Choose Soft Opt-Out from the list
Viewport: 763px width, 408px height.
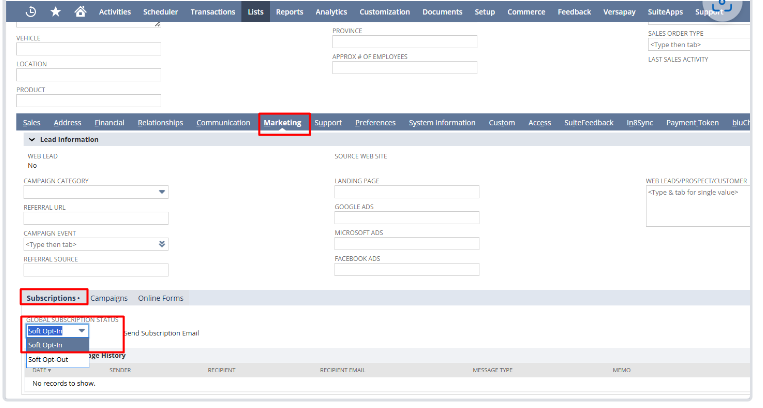point(49,359)
